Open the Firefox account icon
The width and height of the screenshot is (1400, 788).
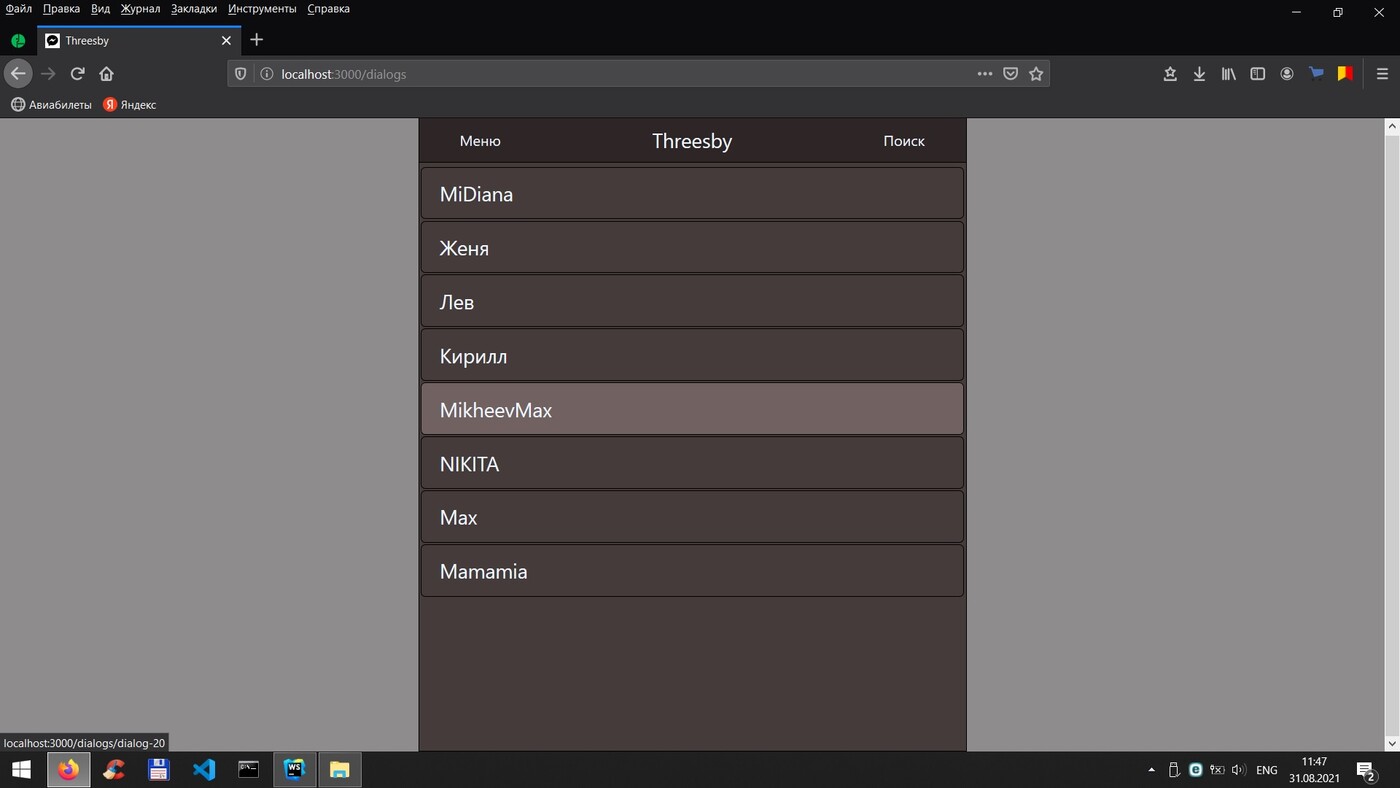tap(1287, 74)
